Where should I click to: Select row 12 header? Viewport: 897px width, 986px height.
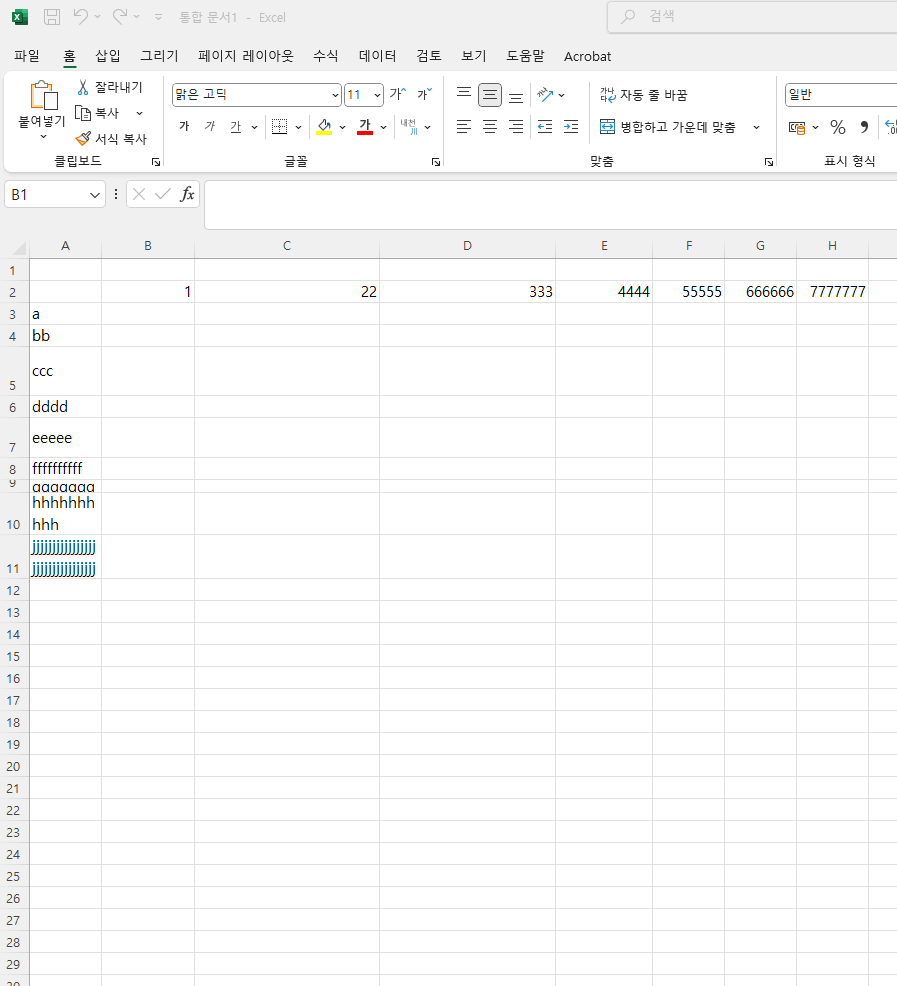pyautogui.click(x=13, y=590)
